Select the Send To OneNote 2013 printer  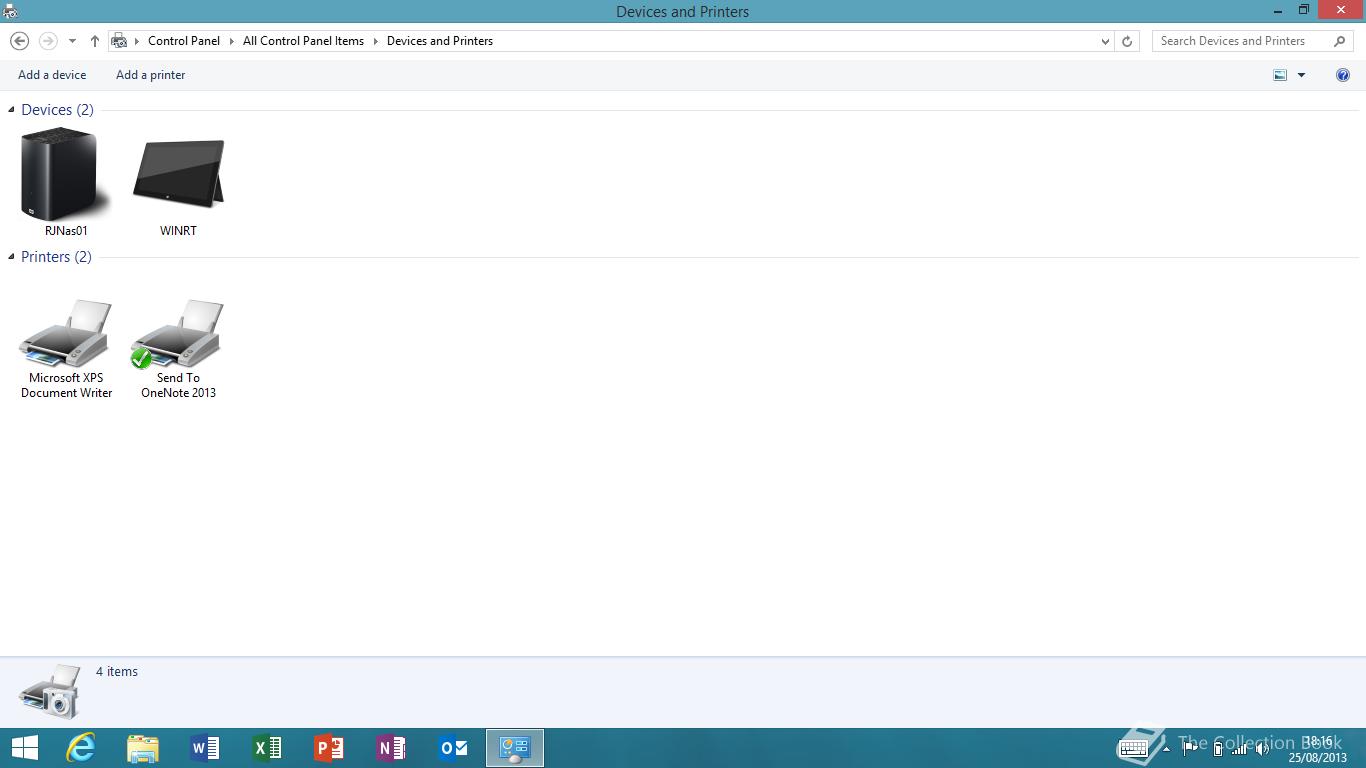tap(178, 348)
